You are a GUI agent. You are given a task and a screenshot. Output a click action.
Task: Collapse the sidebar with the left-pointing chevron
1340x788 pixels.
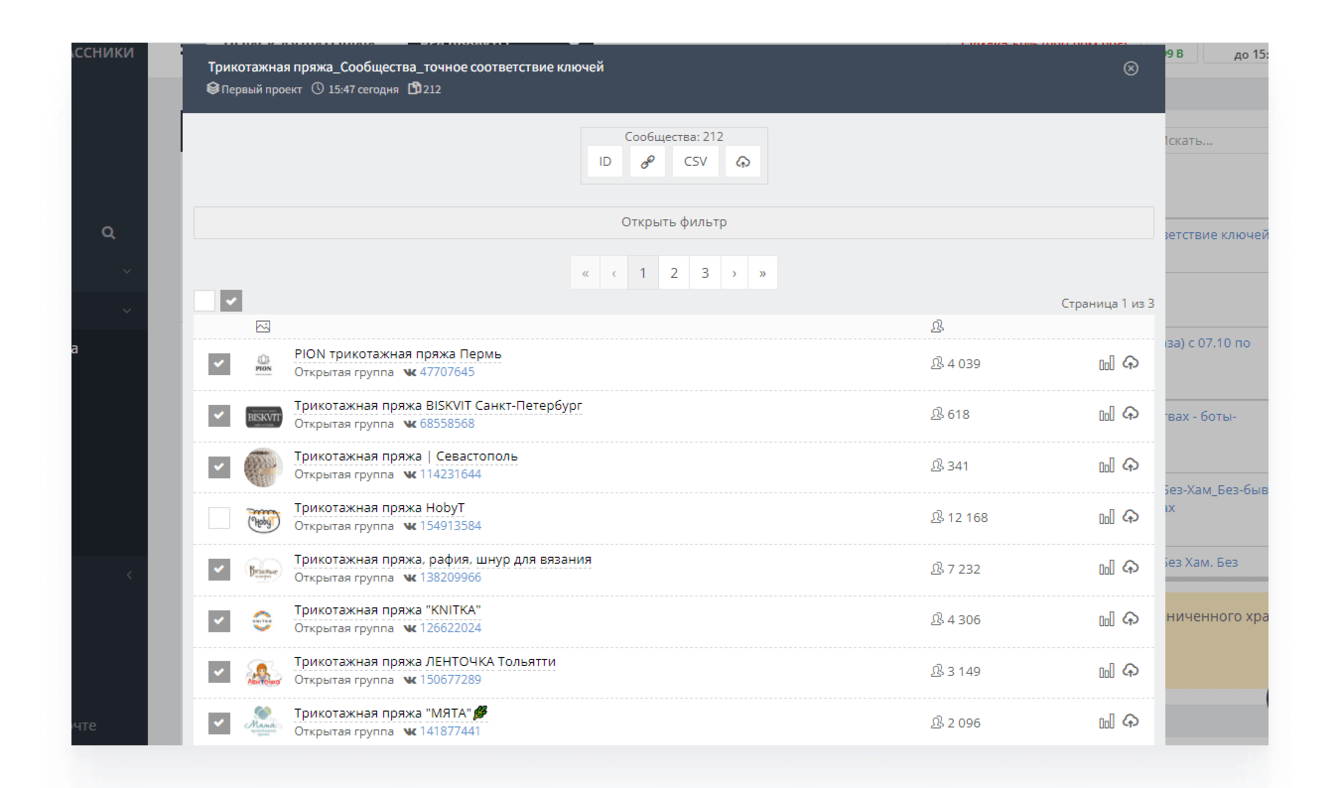tap(129, 575)
